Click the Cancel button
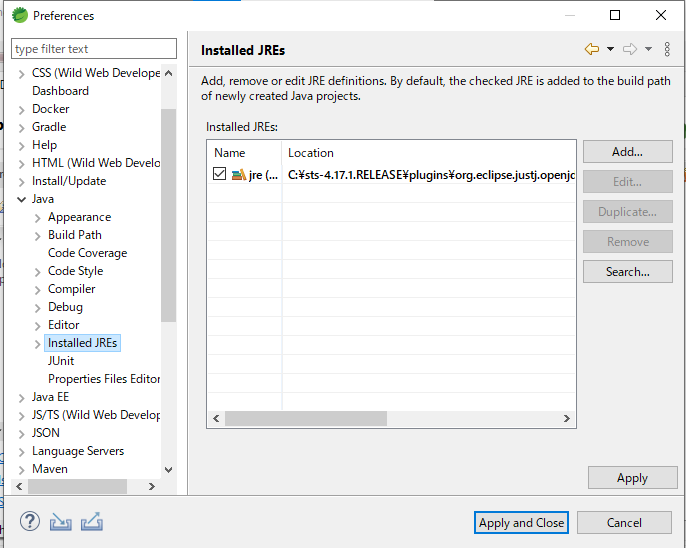This screenshot has width=686, height=548. (624, 523)
